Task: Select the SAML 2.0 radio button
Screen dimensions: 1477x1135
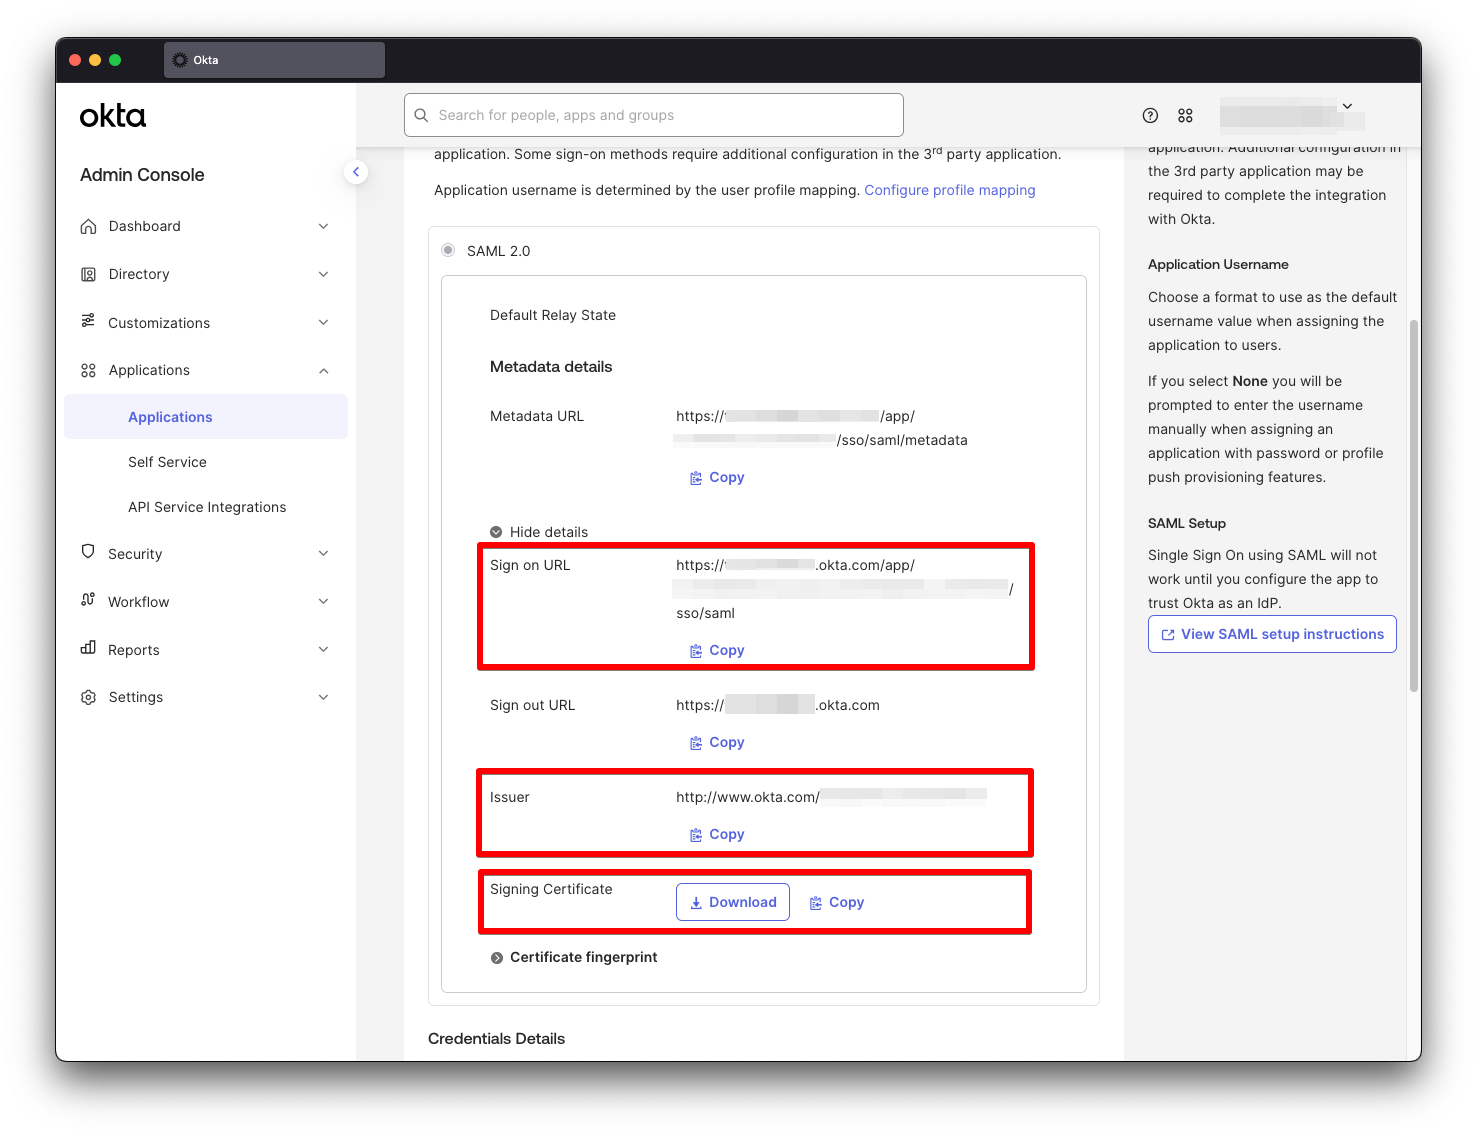Action: (x=448, y=250)
